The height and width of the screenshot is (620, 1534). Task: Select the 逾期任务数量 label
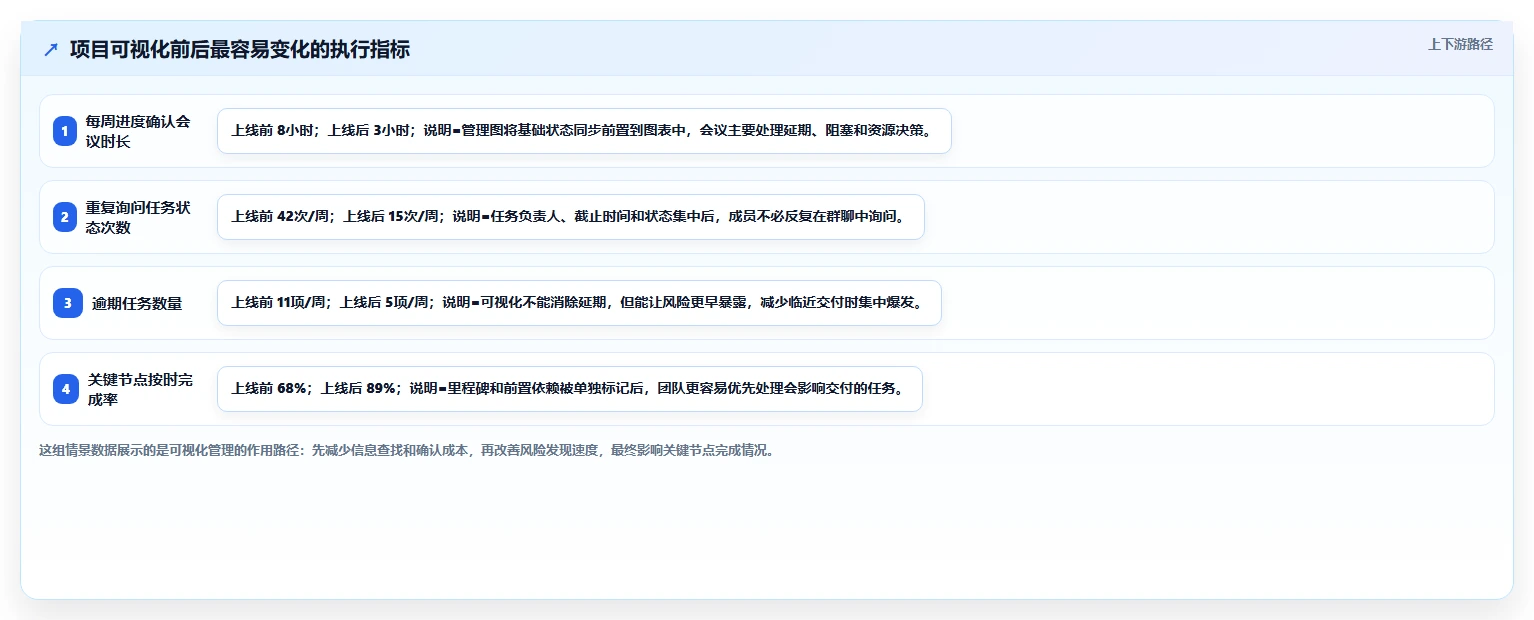[137, 303]
